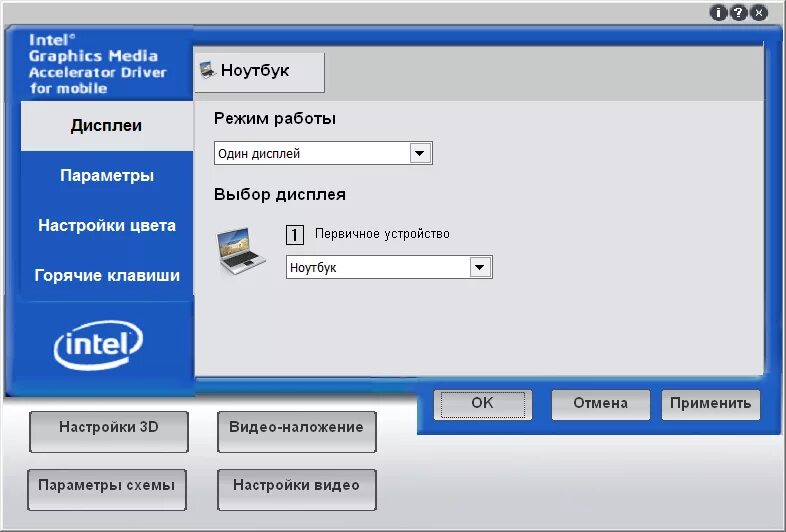This screenshot has width=786, height=532.
Task: Expand the primary device dropdown arrow
Action: click(x=480, y=267)
